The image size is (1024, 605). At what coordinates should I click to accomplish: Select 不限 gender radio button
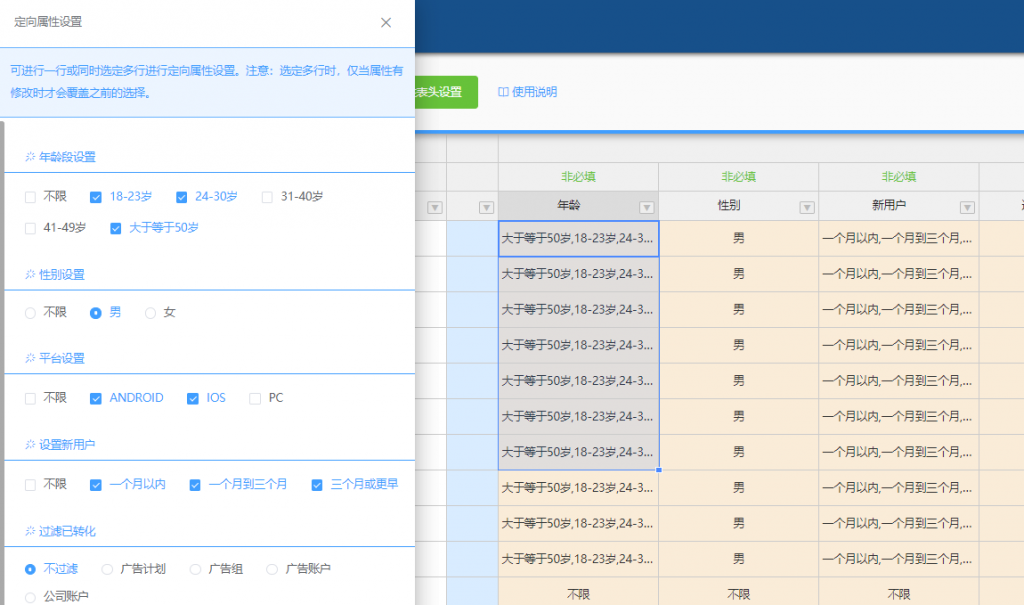click(30, 314)
